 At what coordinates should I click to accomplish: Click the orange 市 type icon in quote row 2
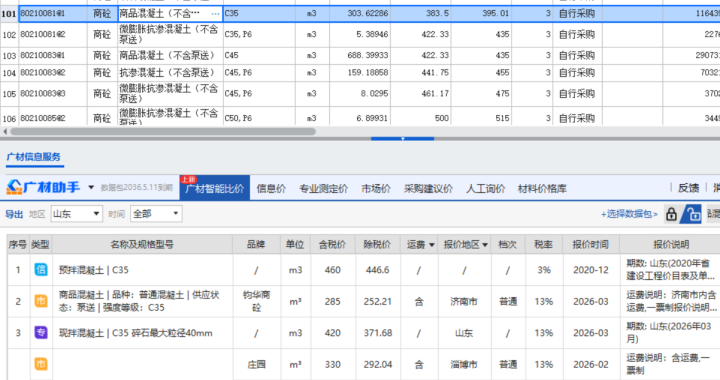click(x=41, y=301)
